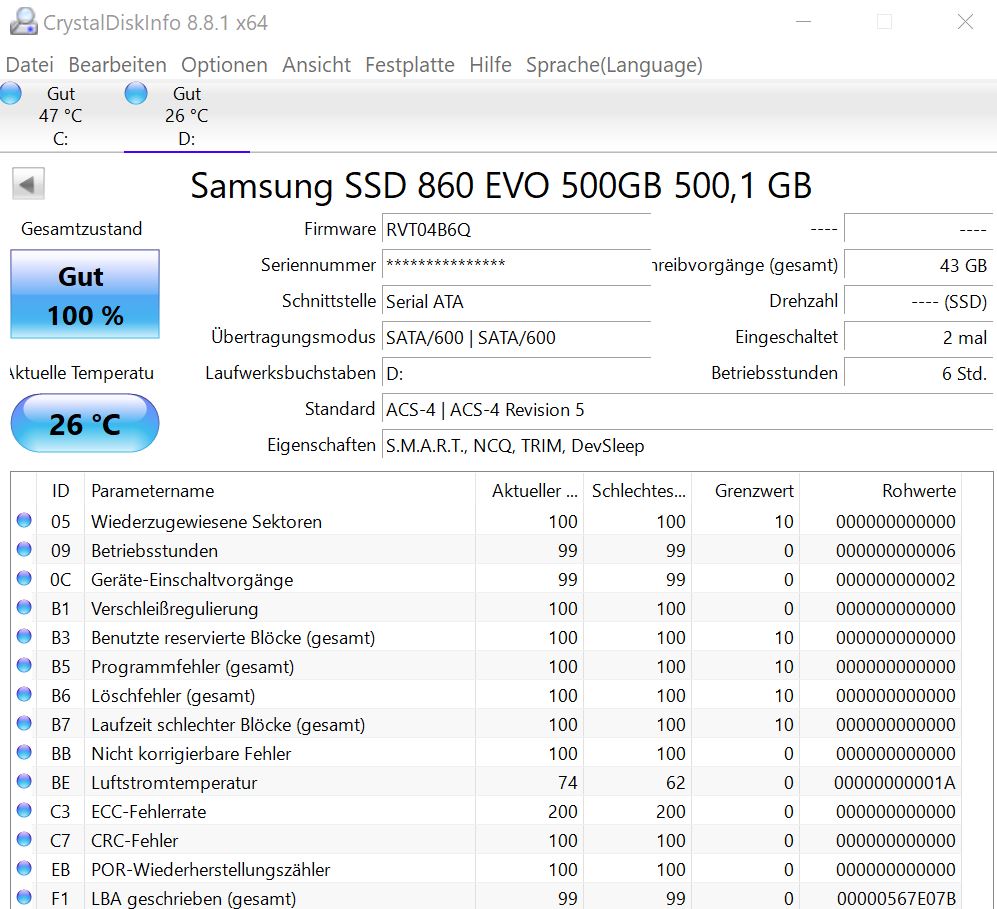This screenshot has width=997, height=909.
Task: Click the Gut 100 % health status button
Action: click(85, 294)
